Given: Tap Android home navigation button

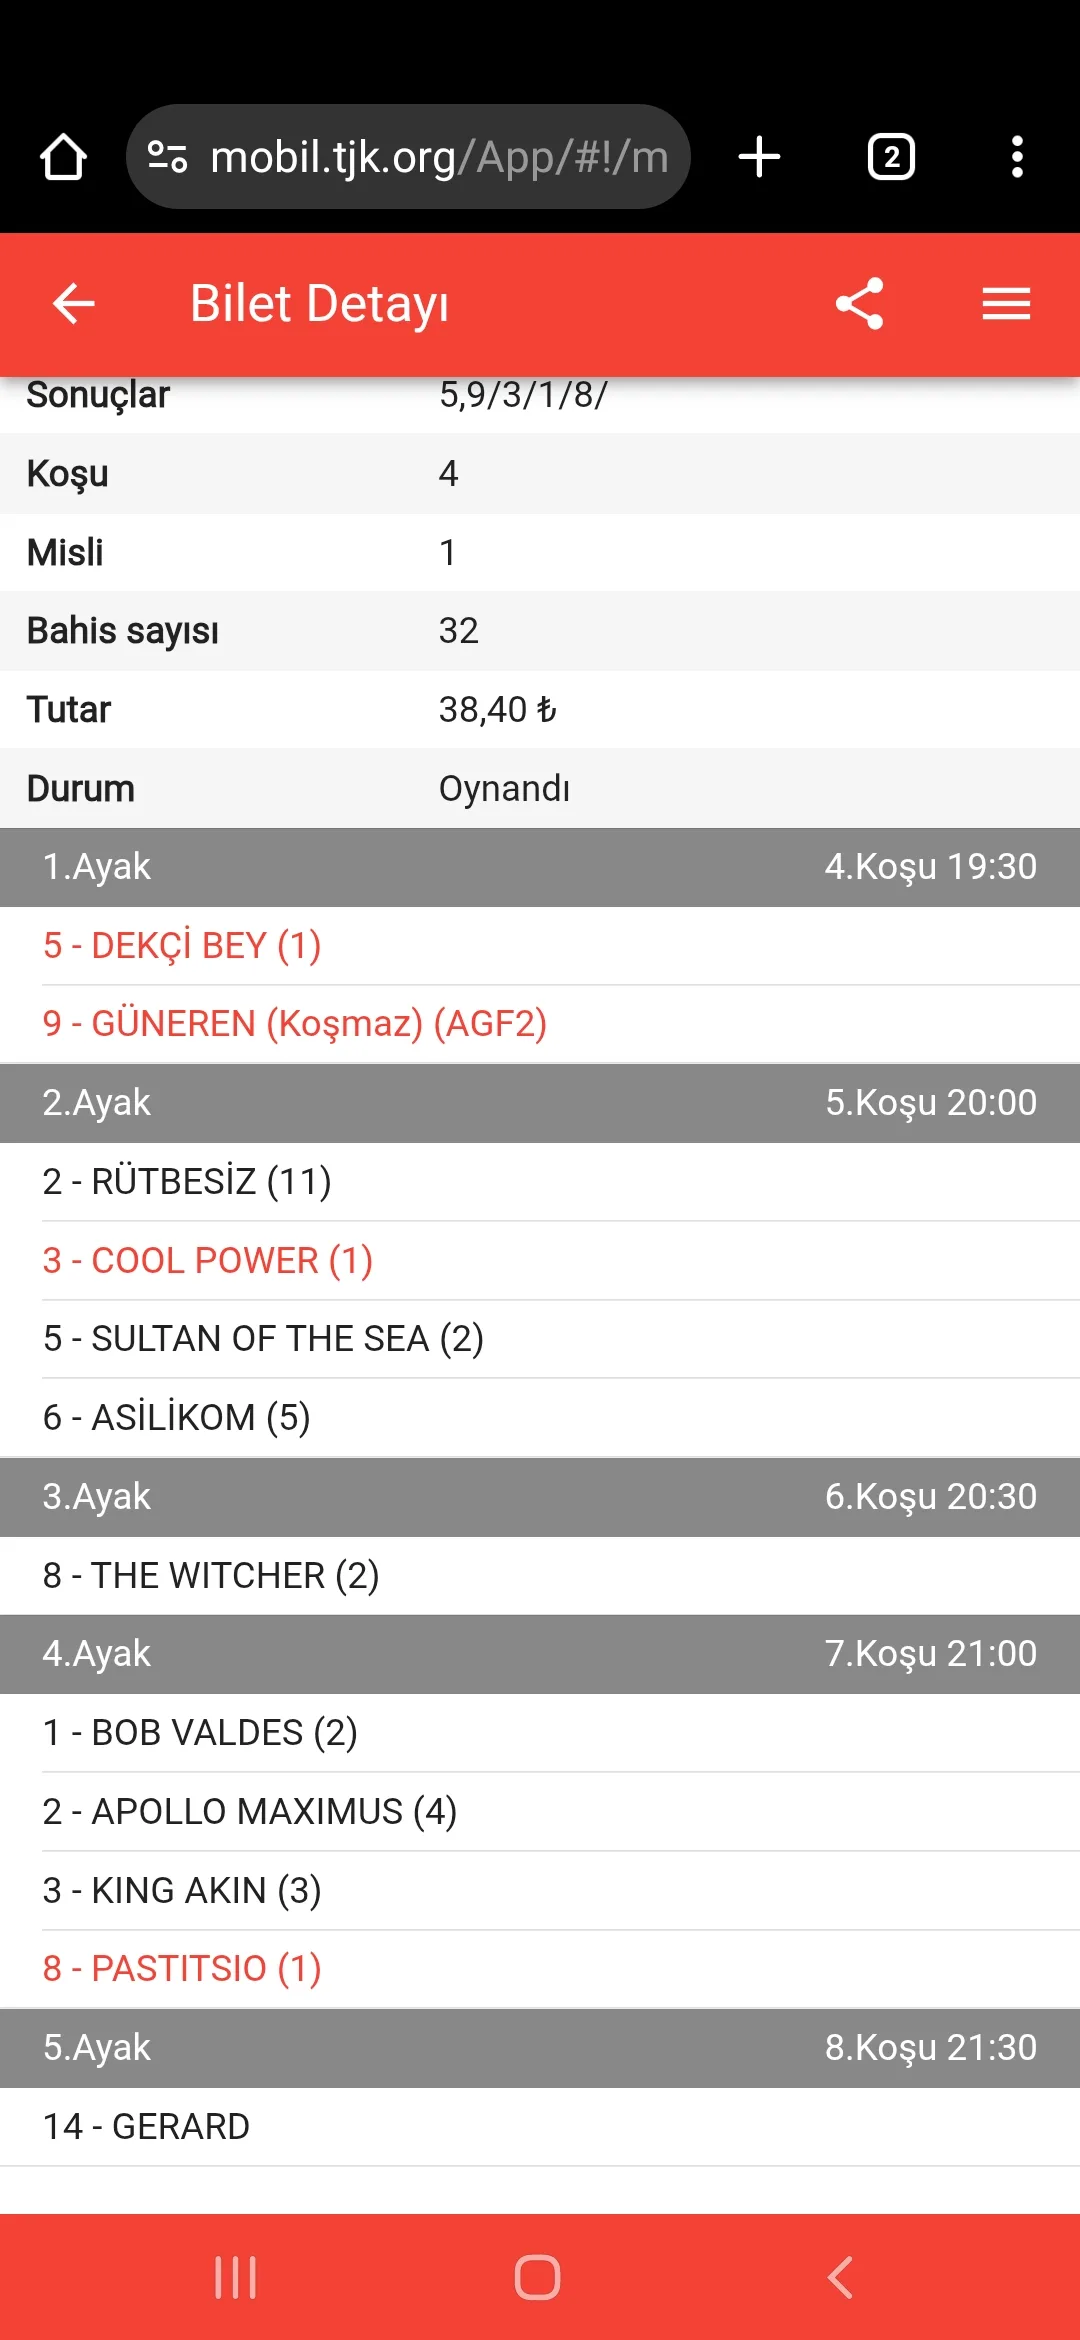Looking at the screenshot, I should click(538, 2277).
